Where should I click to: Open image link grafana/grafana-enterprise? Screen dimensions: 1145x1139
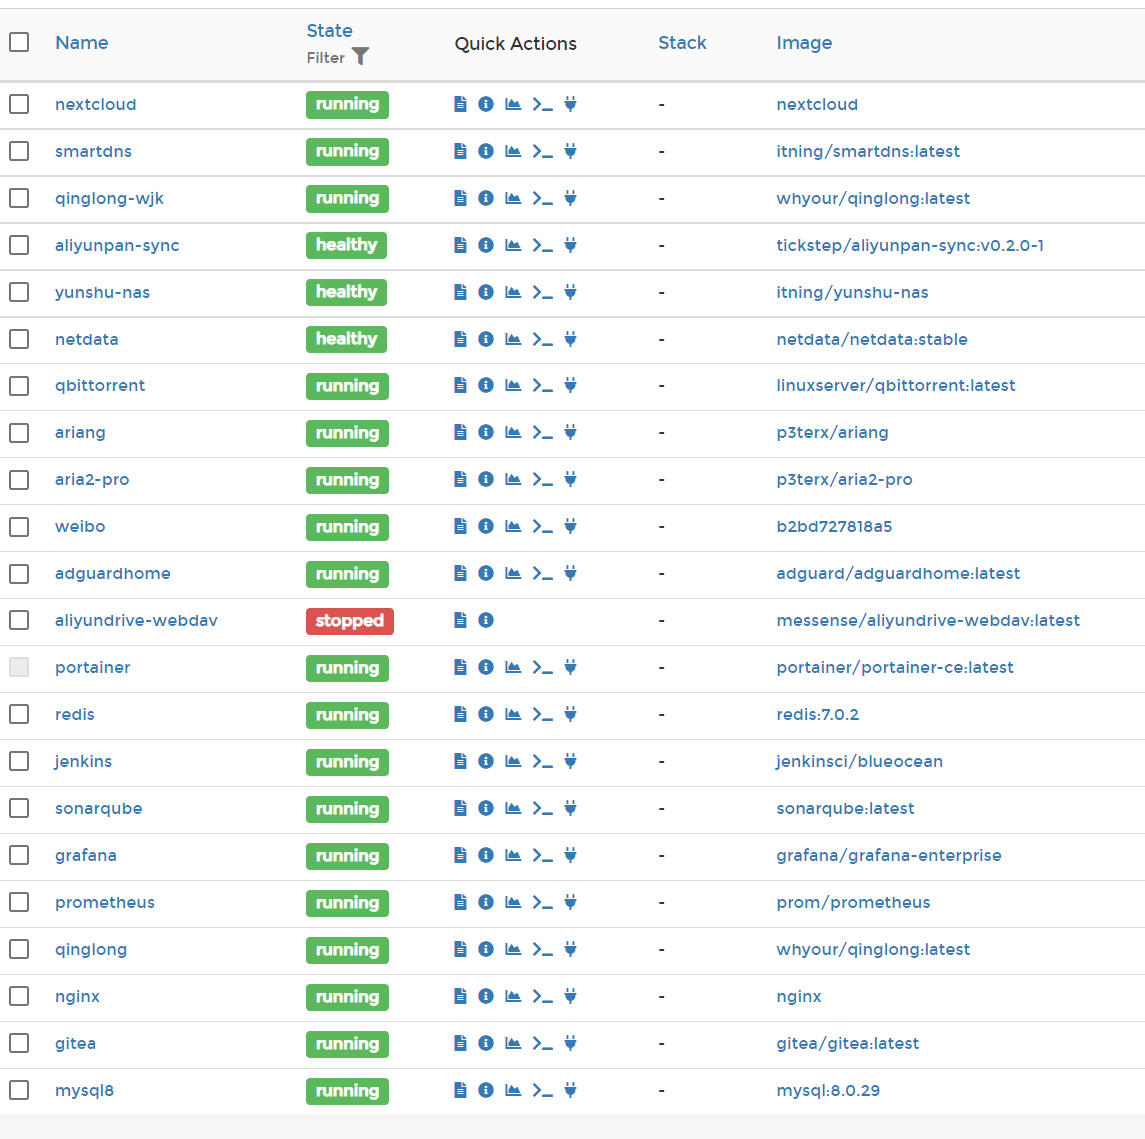(x=889, y=856)
